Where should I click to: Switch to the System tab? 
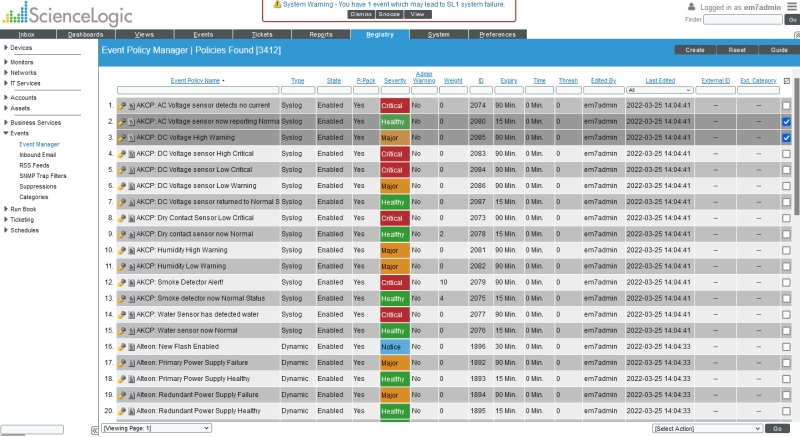pyautogui.click(x=439, y=35)
